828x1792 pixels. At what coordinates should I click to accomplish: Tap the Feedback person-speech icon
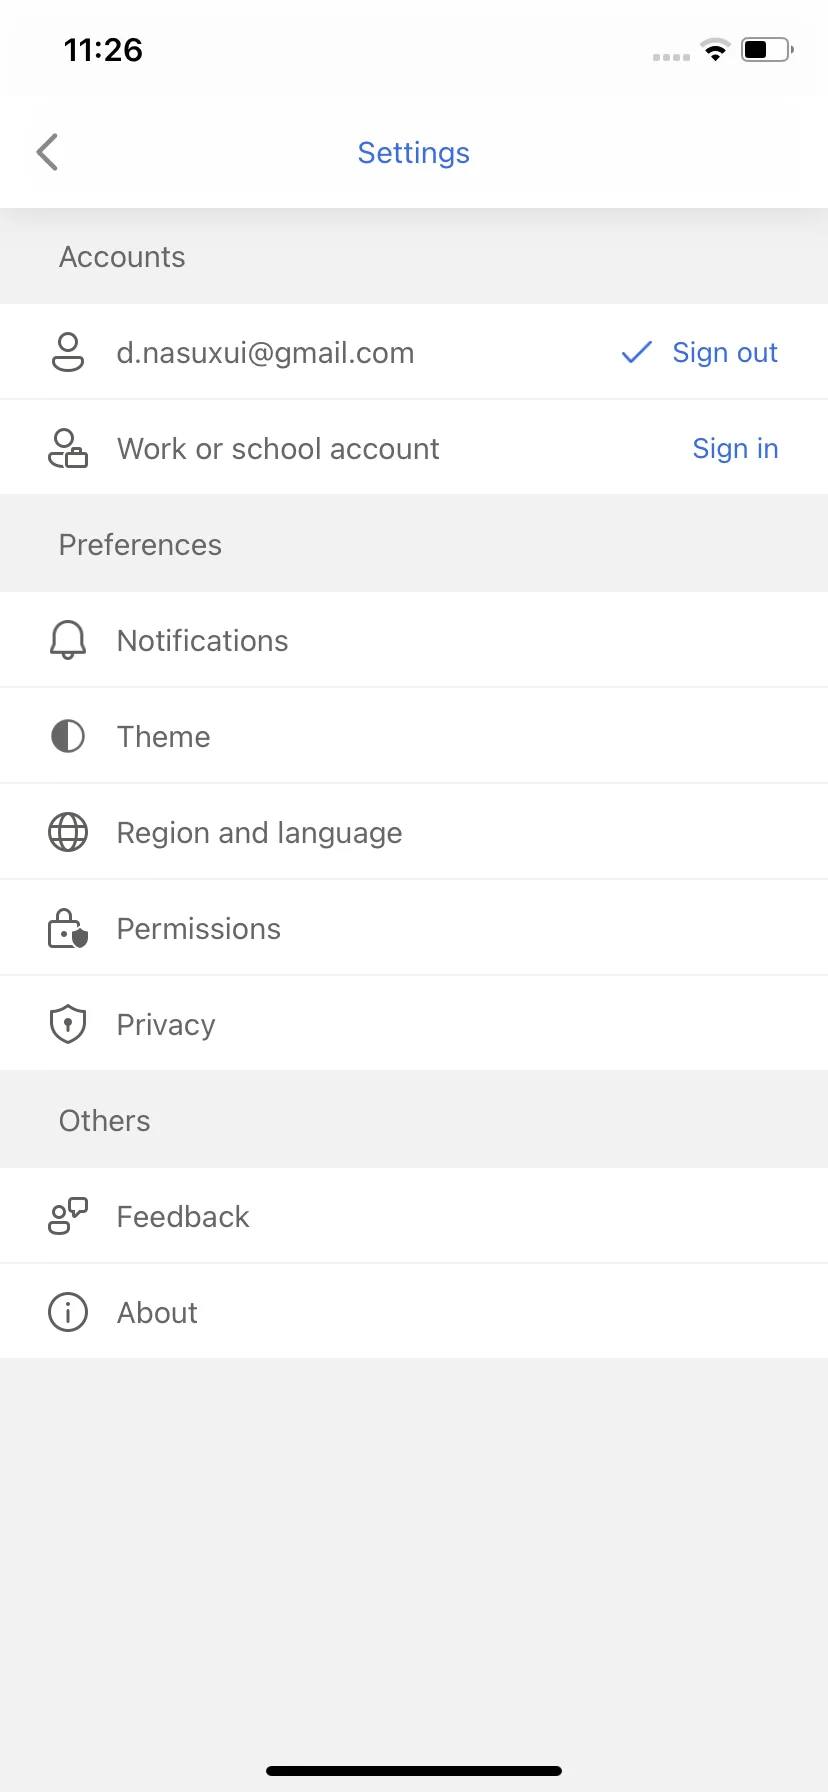(x=68, y=1216)
